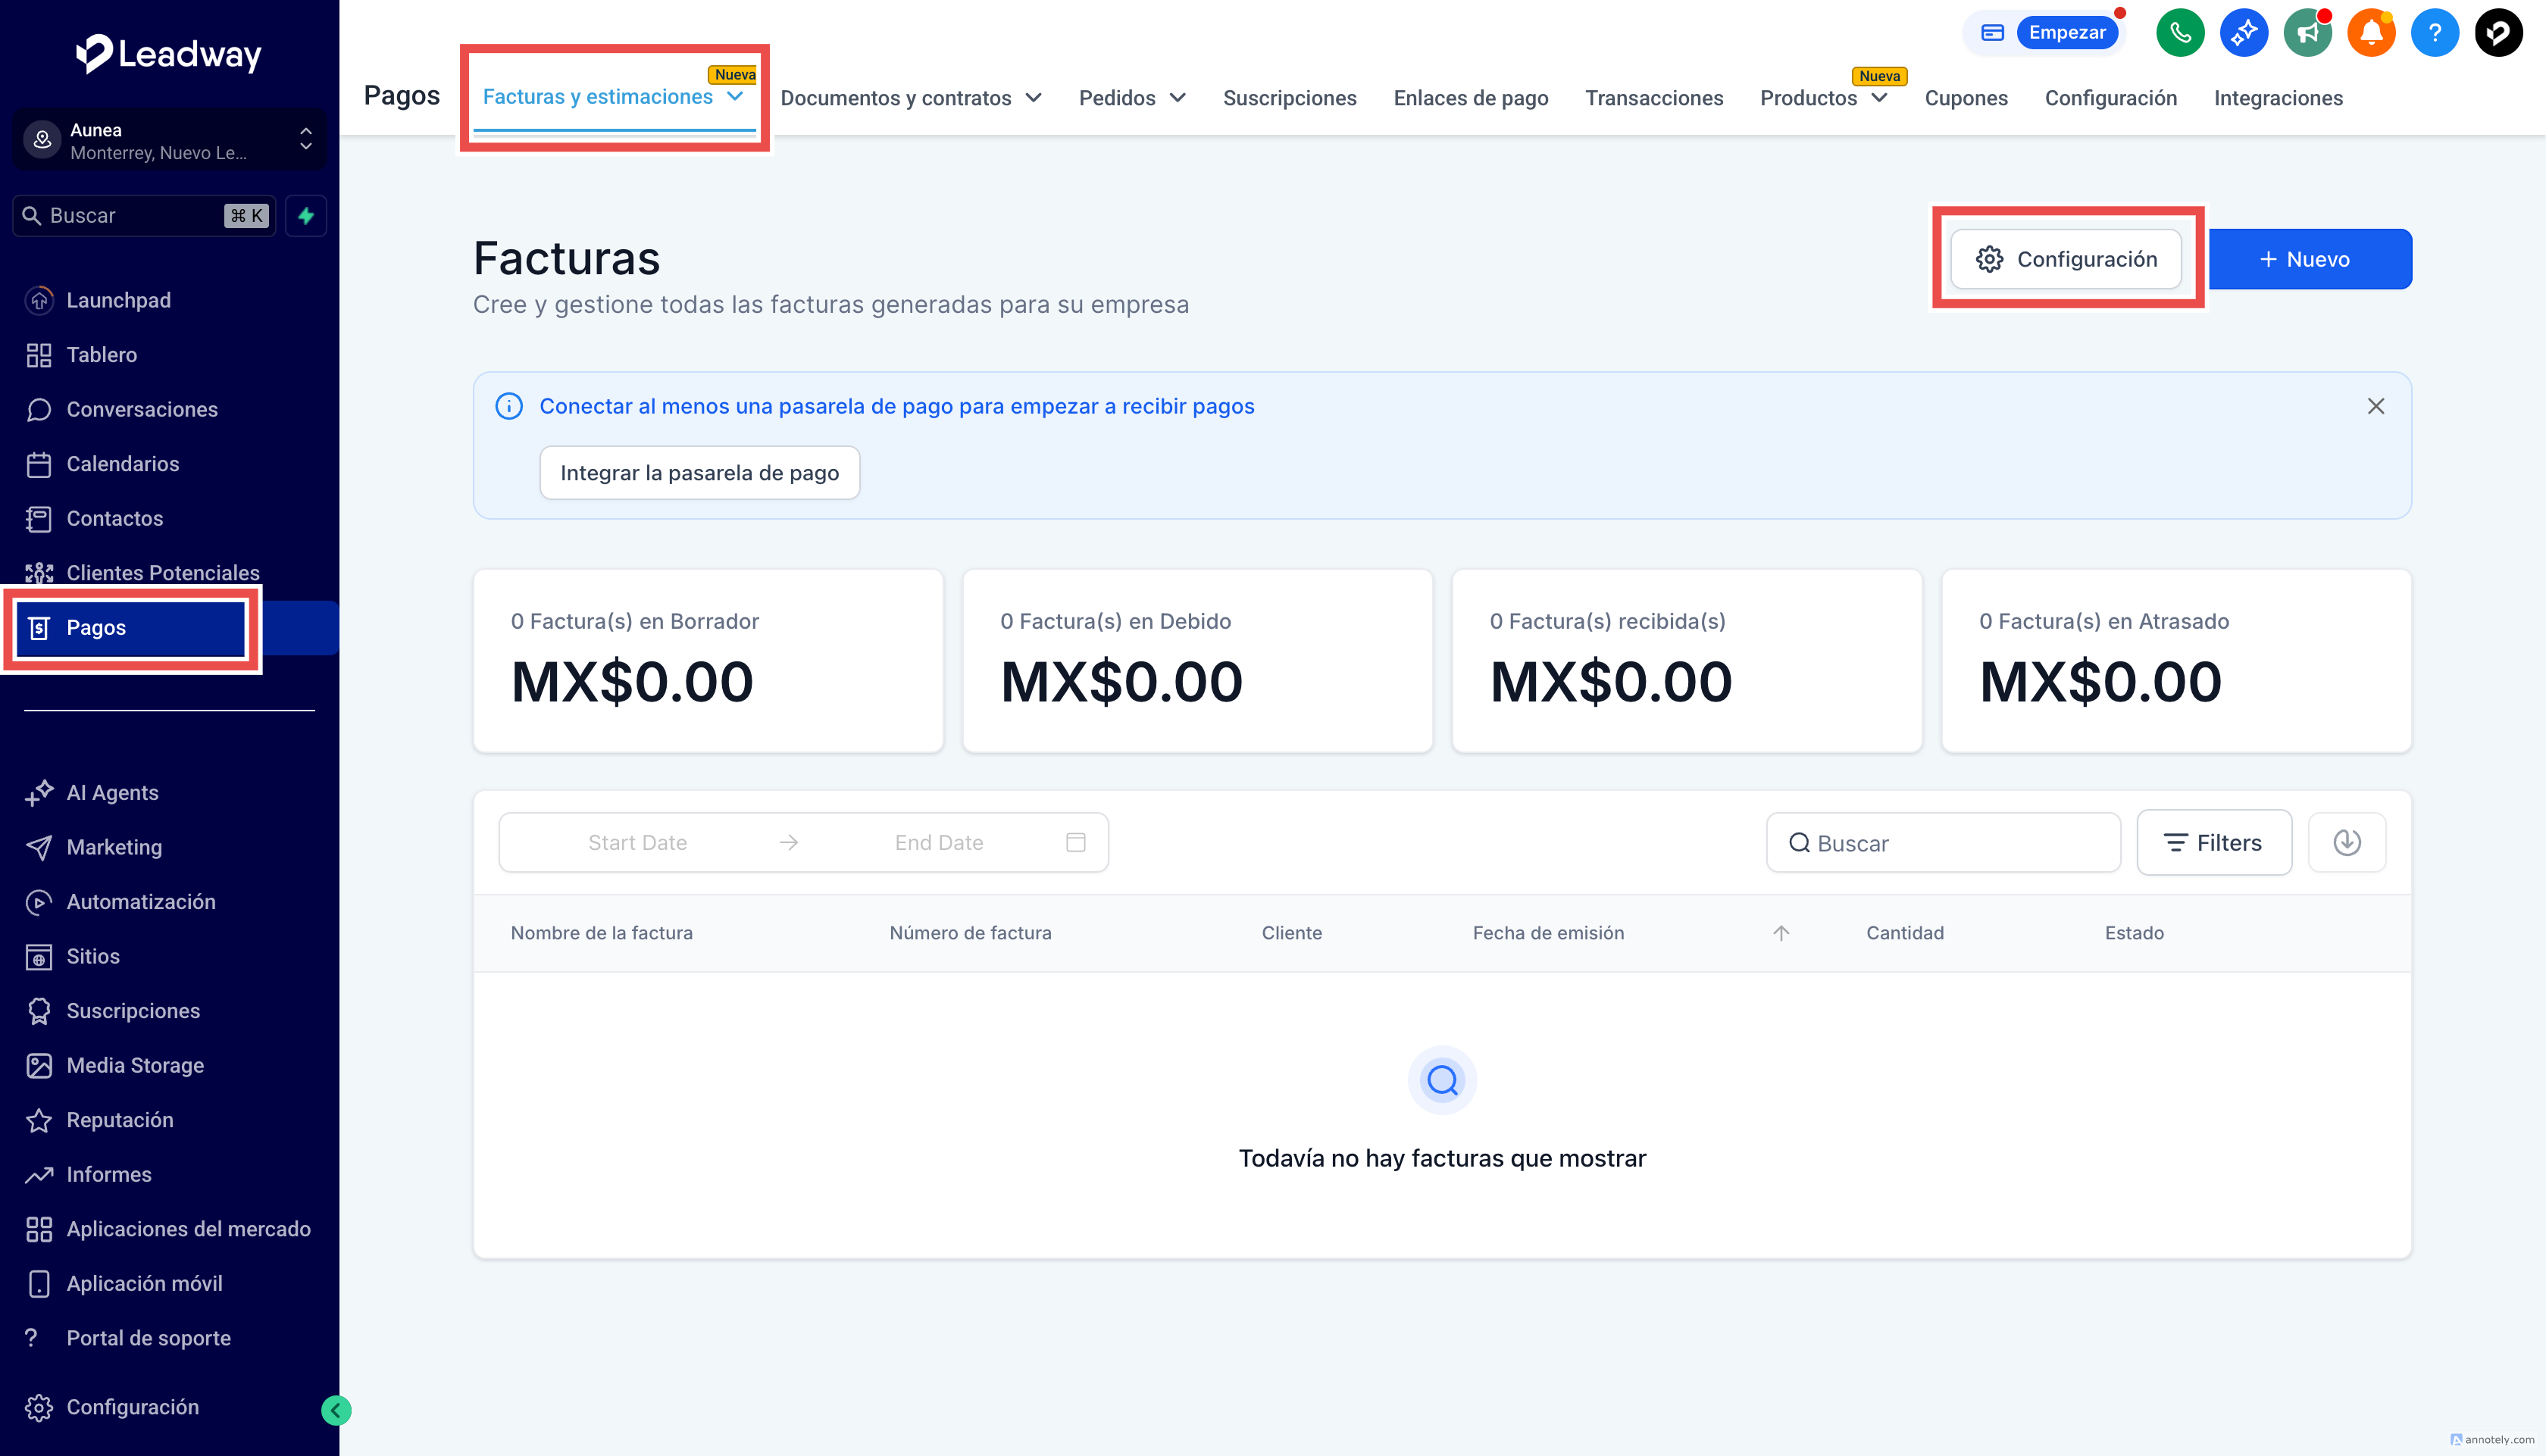Click the megaphone announcements icon

click(2307, 33)
